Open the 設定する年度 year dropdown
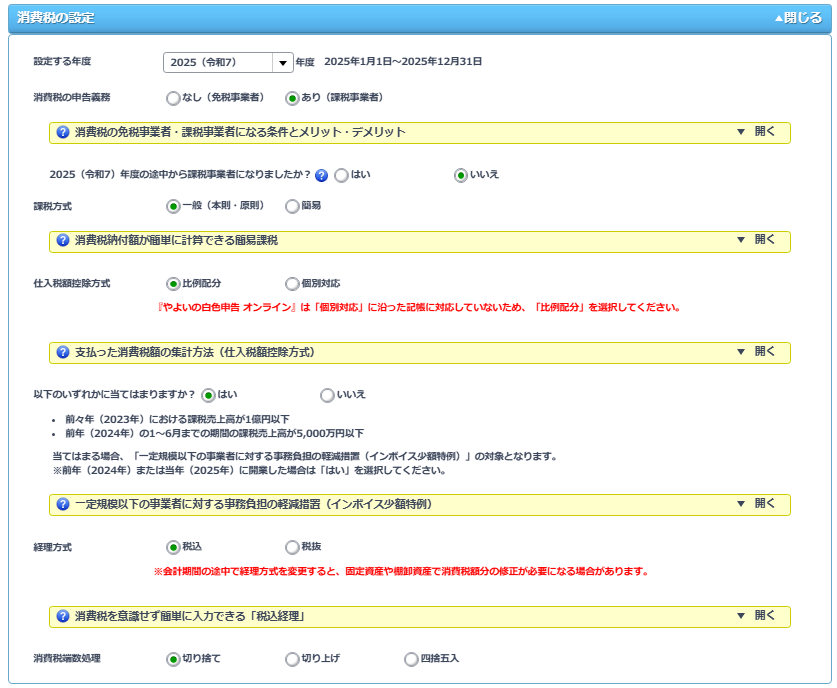This screenshot has height=688, width=837. (282, 63)
